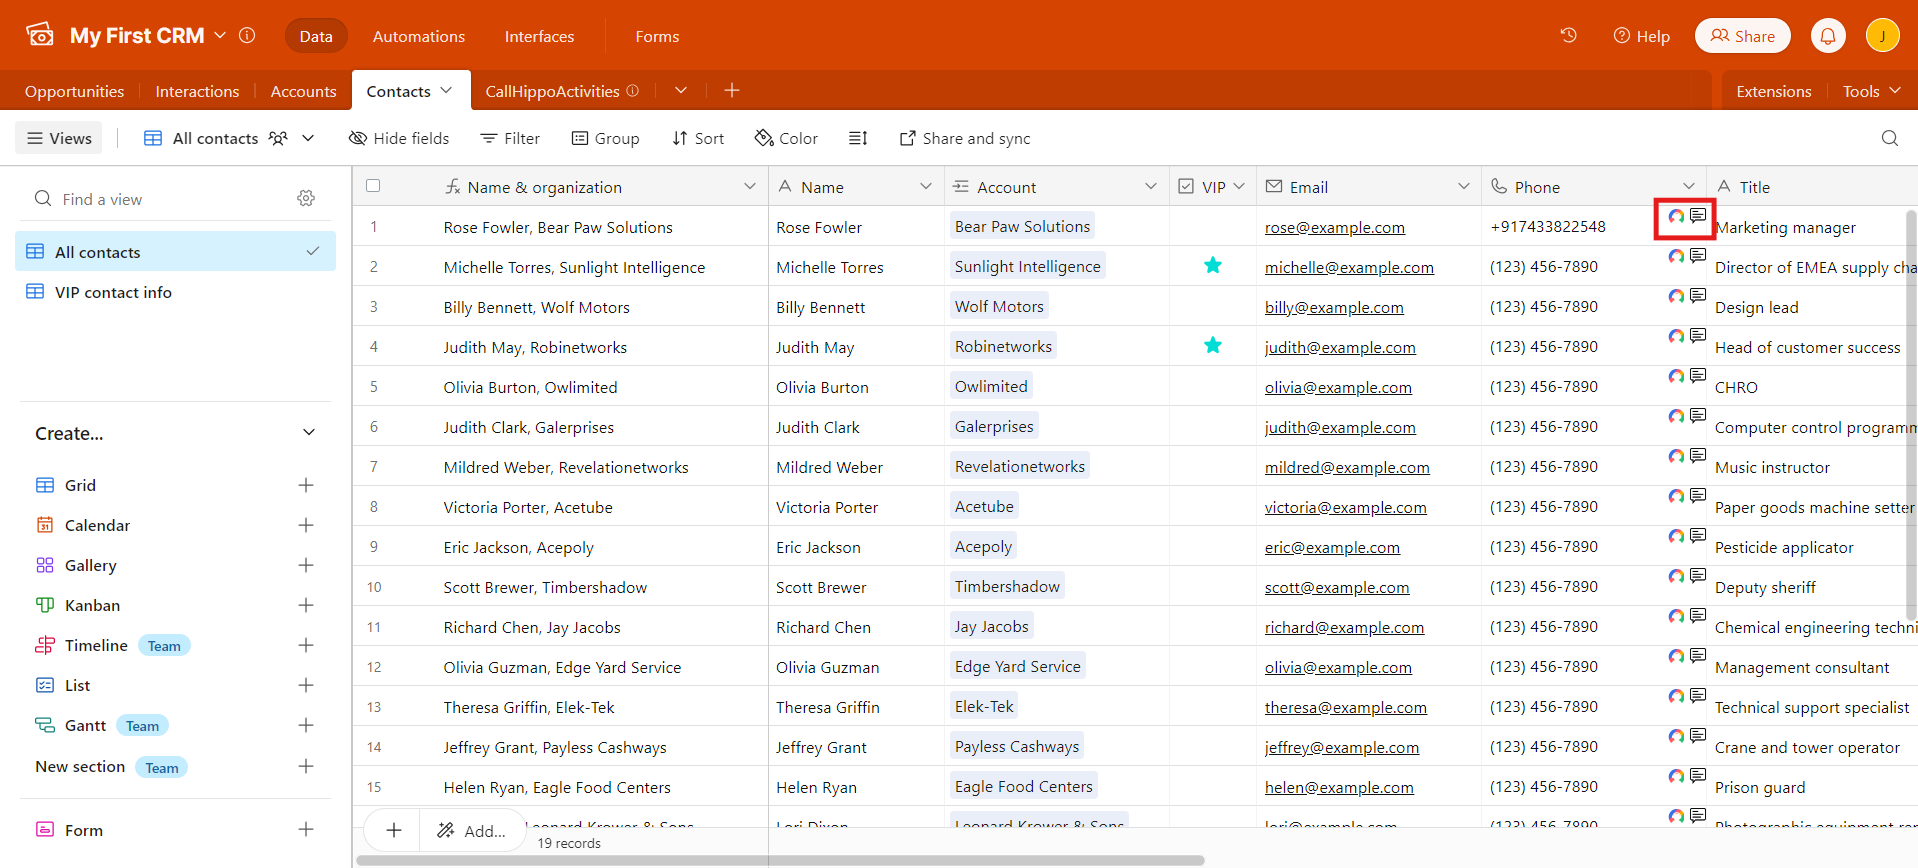Screen dimensions: 1918x868
Task: Open Name & organization column menu
Action: tap(750, 186)
